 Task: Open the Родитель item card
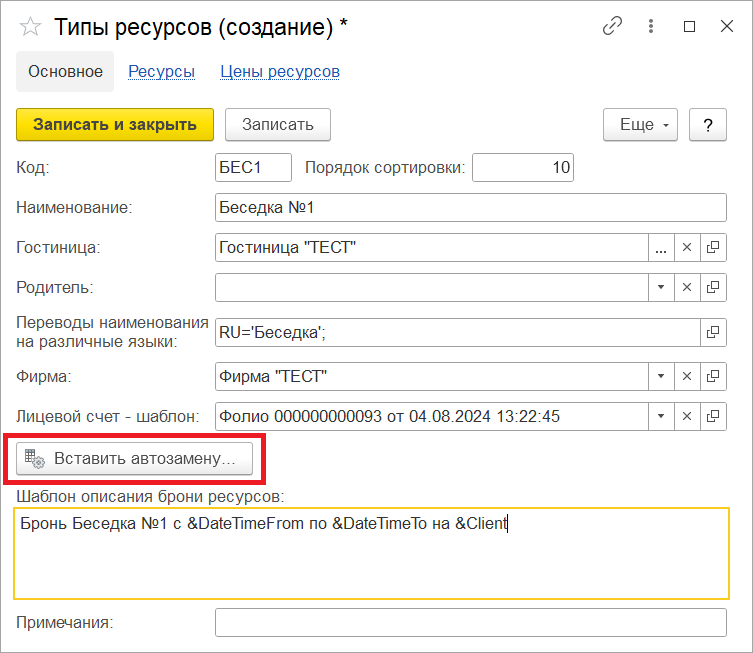[713, 288]
